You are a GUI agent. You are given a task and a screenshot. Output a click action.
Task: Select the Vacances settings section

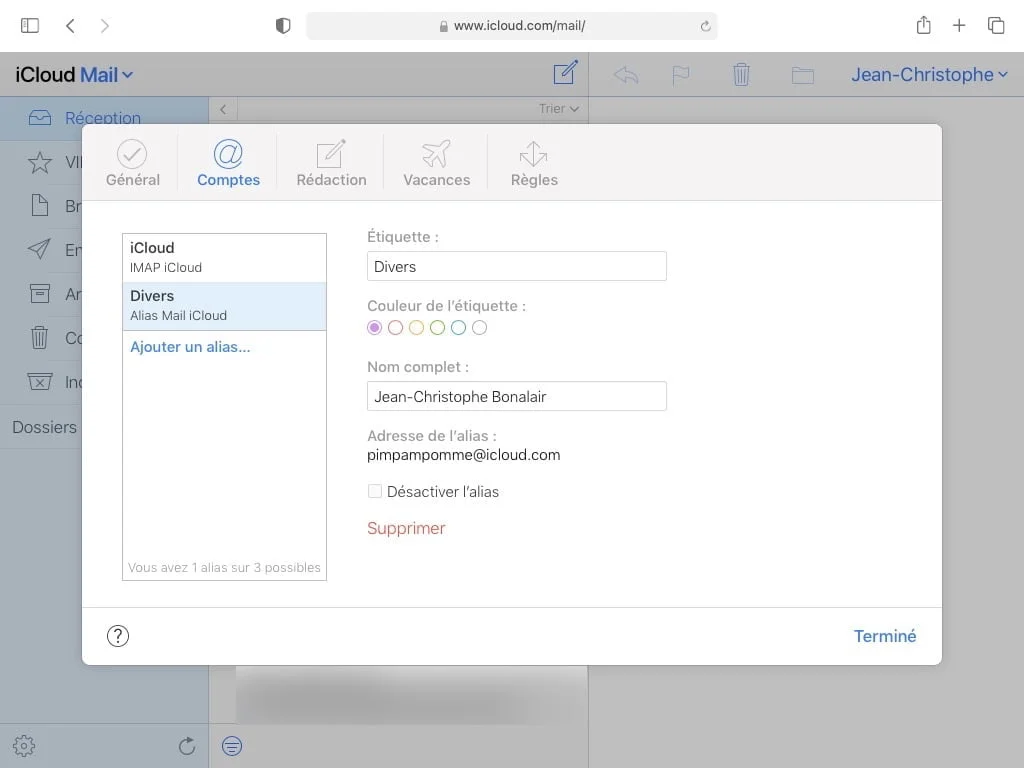tap(436, 162)
